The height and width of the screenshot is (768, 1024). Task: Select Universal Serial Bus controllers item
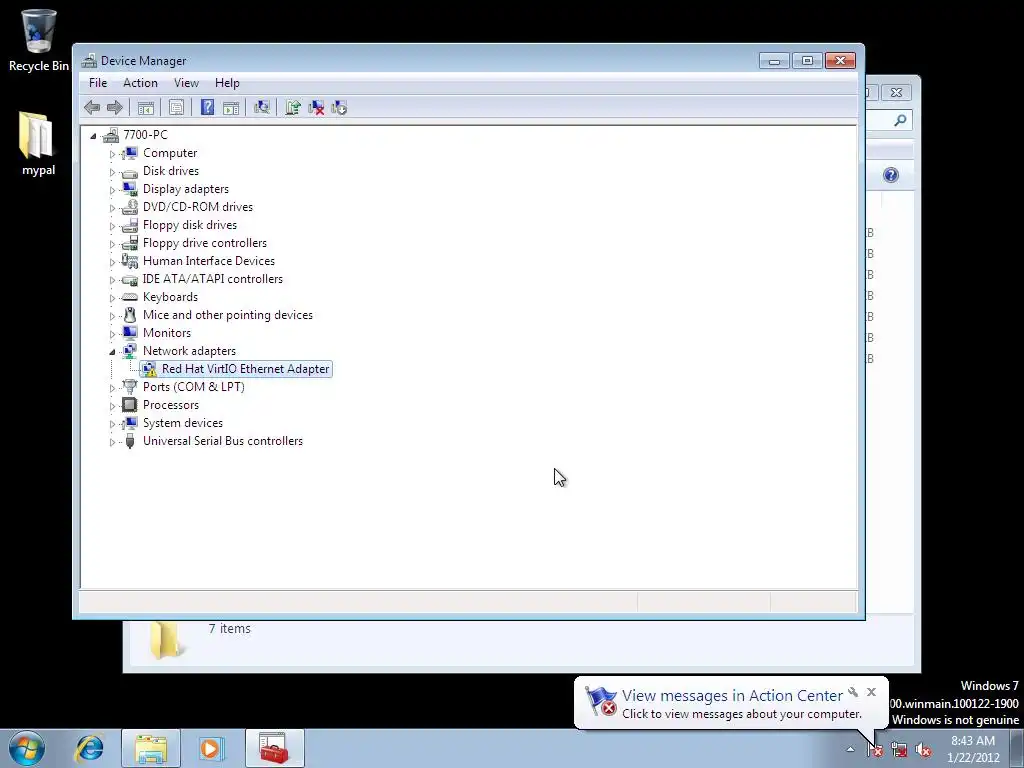(x=223, y=441)
